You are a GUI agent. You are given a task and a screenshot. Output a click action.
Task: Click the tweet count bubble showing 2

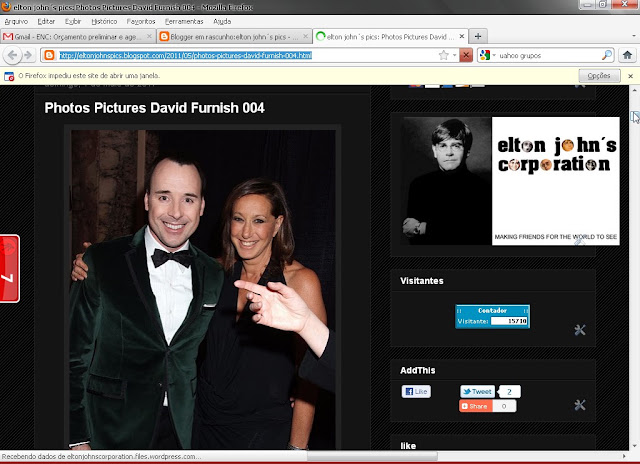[509, 391]
